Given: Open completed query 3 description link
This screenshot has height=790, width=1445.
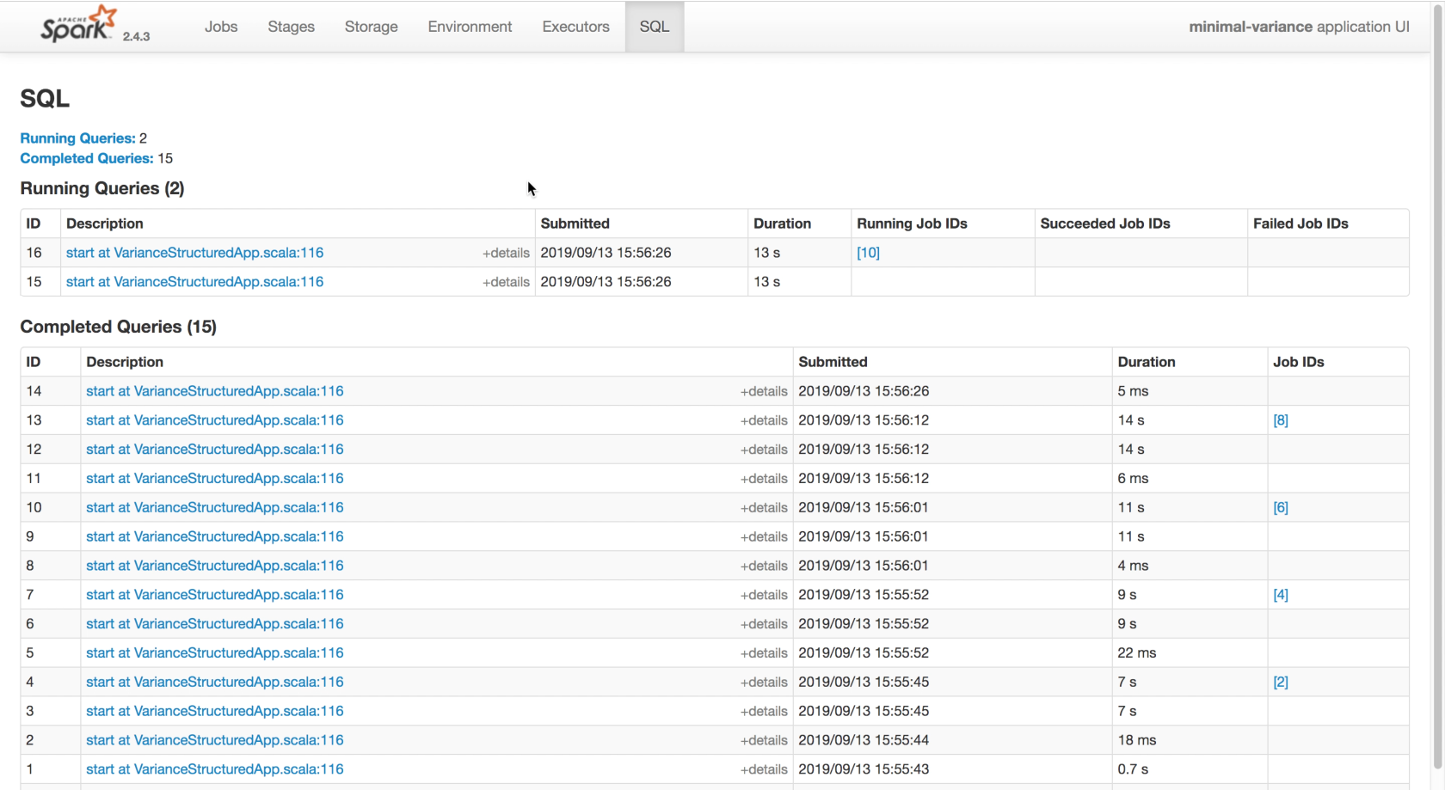Looking at the screenshot, I should pos(215,711).
